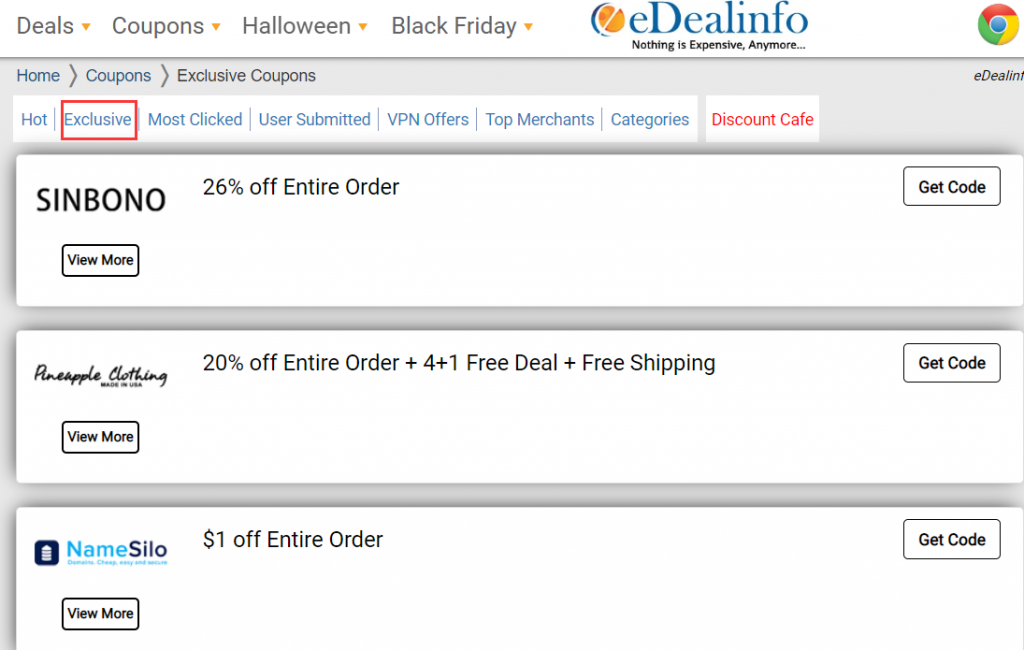
Task: Expand the Black Friday dropdown menu
Action: click(462, 26)
